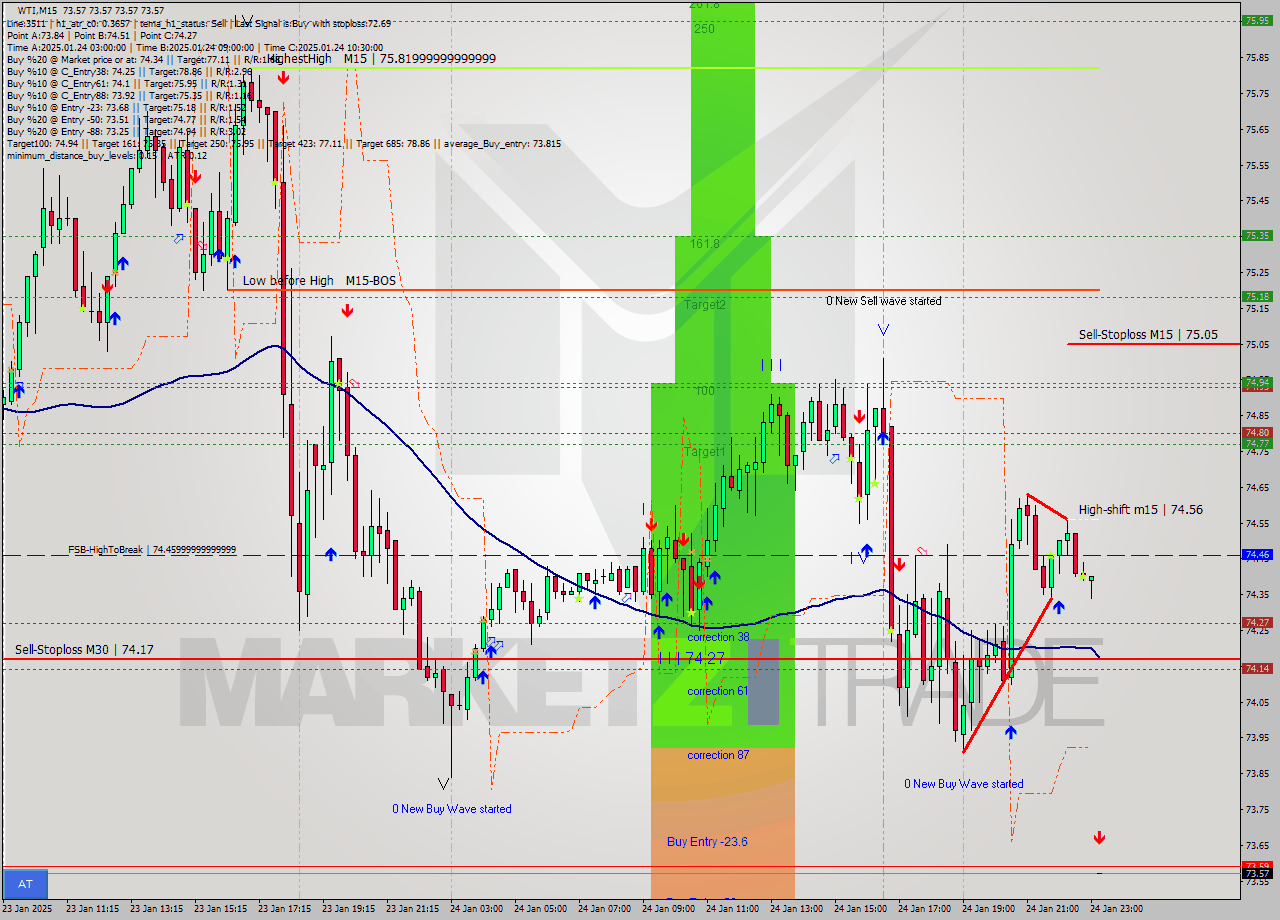Image resolution: width=1280 pixels, height=920 pixels.
Task: Click the 24 Jan 15:00 time label
Action: (x=861, y=909)
